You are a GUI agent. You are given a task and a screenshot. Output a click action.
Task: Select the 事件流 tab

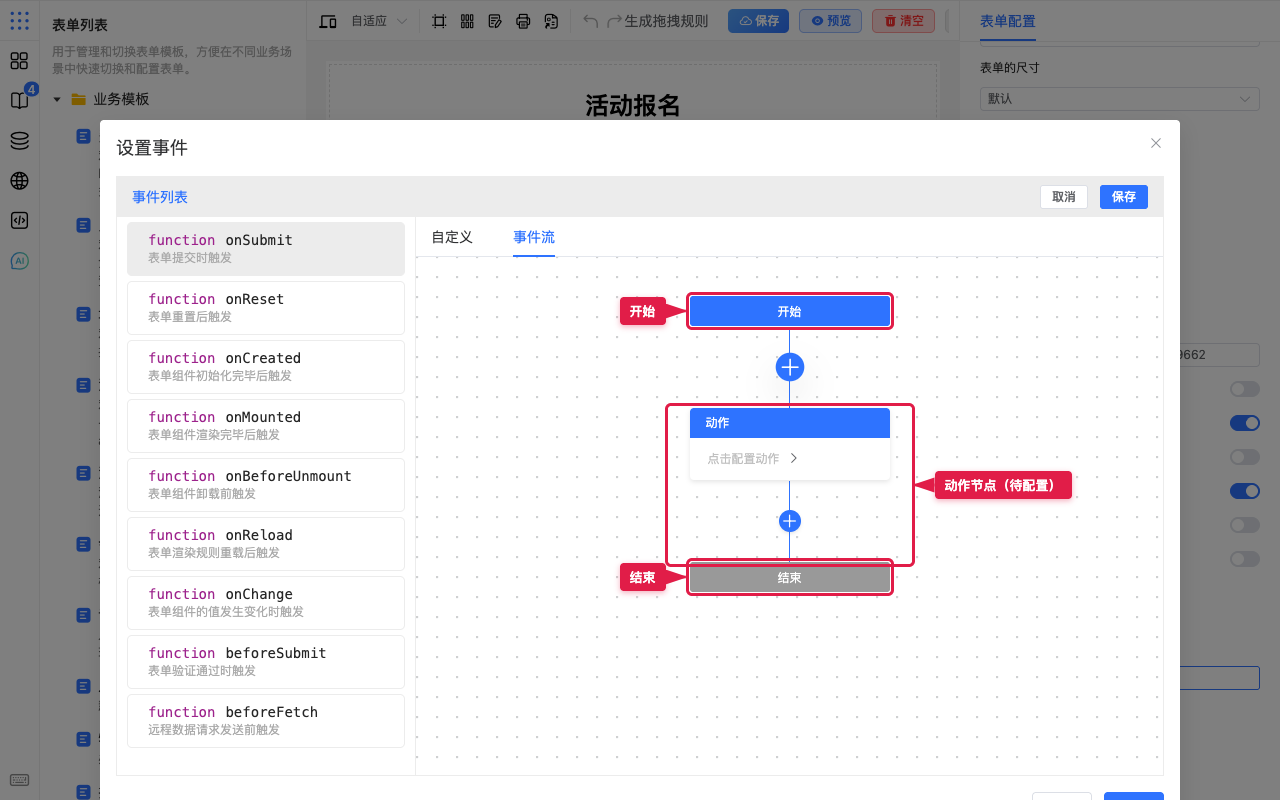(x=534, y=237)
